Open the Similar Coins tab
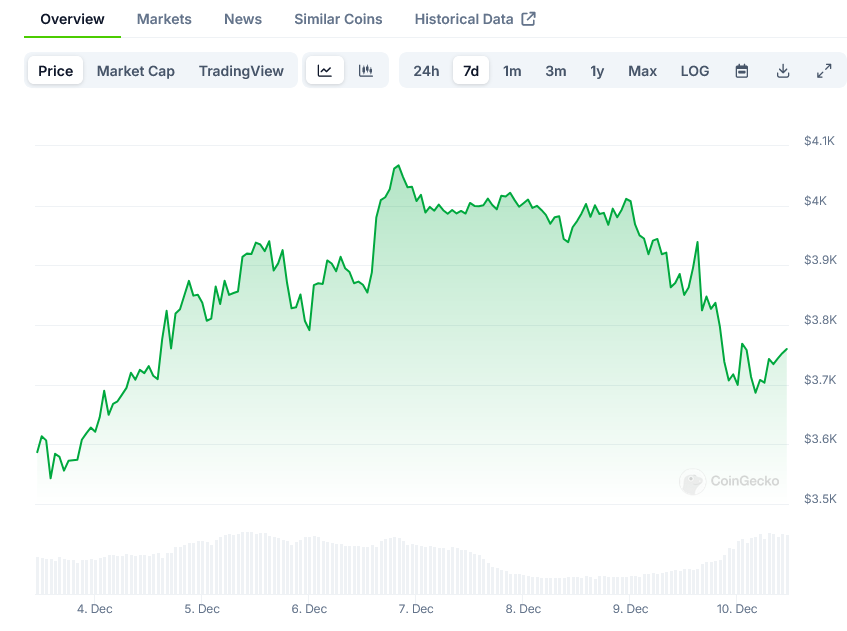 (338, 19)
